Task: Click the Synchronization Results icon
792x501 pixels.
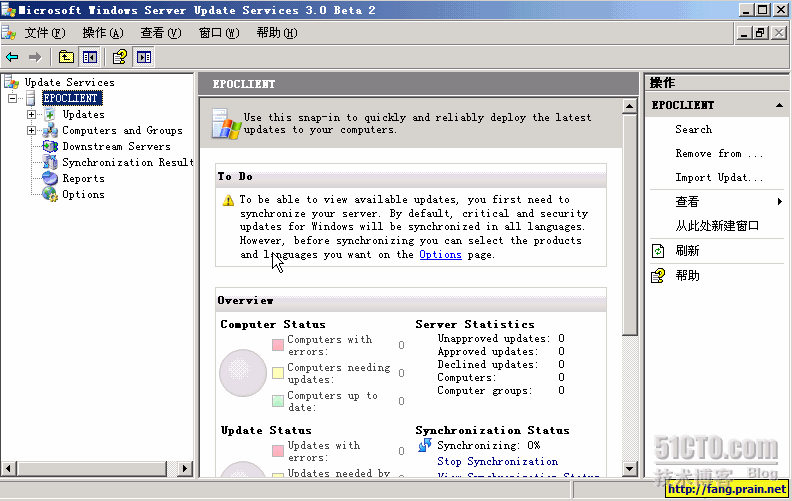Action: pyautogui.click(x=50, y=163)
